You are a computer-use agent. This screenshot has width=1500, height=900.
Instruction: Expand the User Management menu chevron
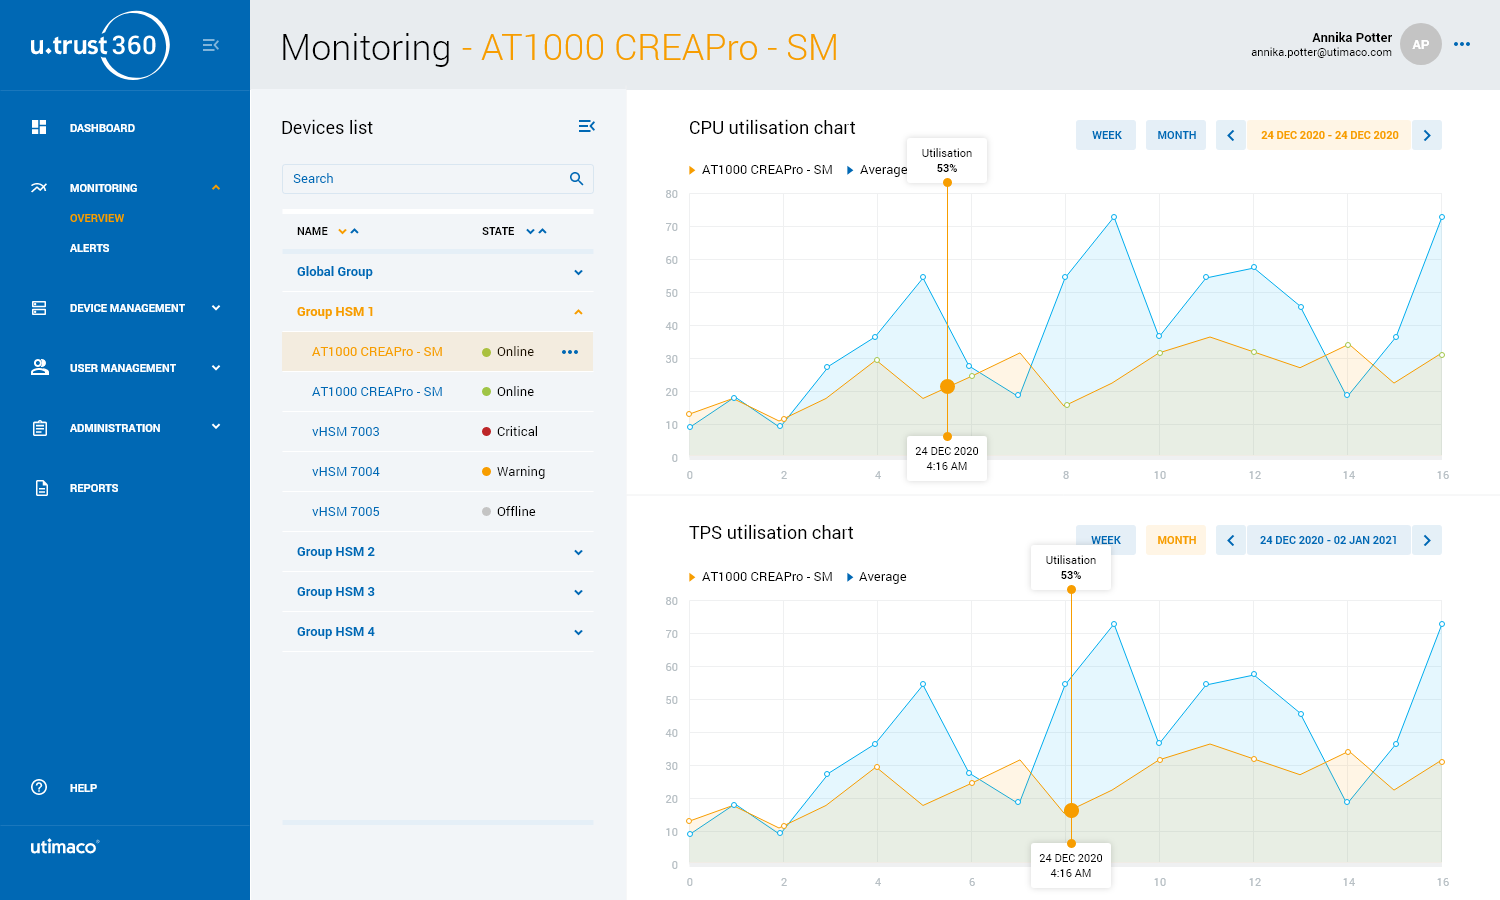coord(216,368)
